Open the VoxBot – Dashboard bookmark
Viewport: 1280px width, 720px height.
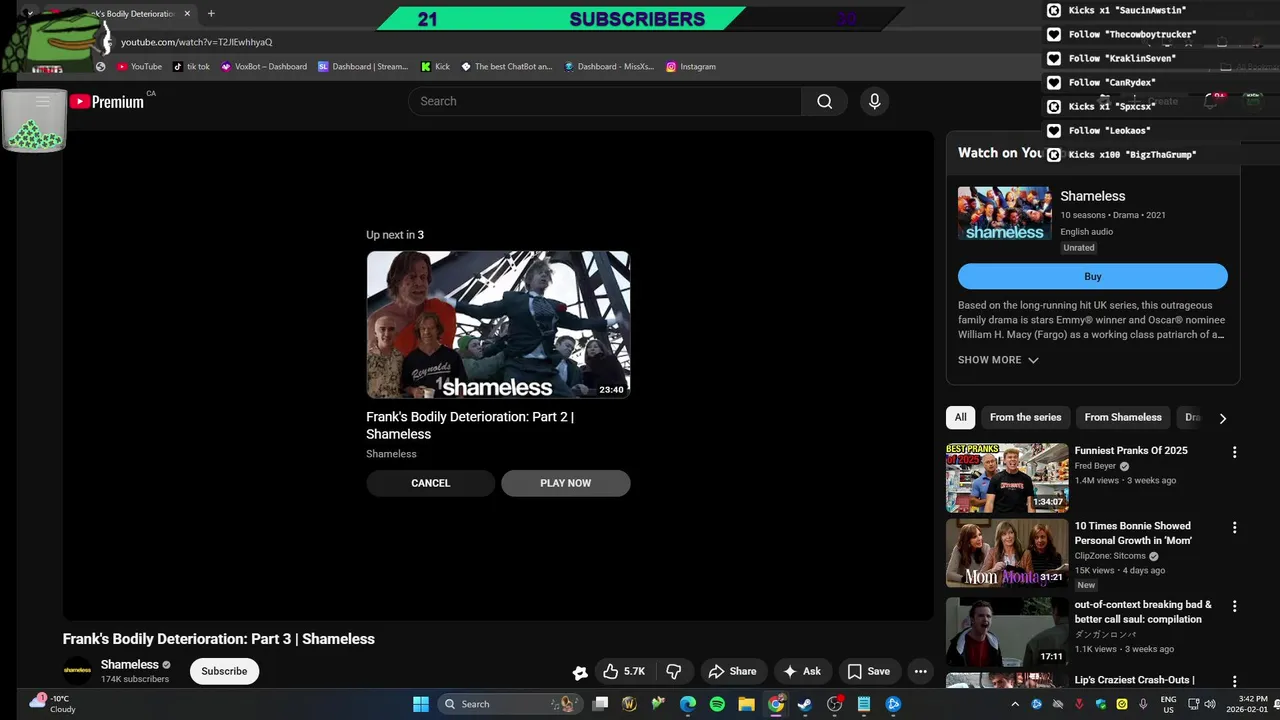coord(264,66)
